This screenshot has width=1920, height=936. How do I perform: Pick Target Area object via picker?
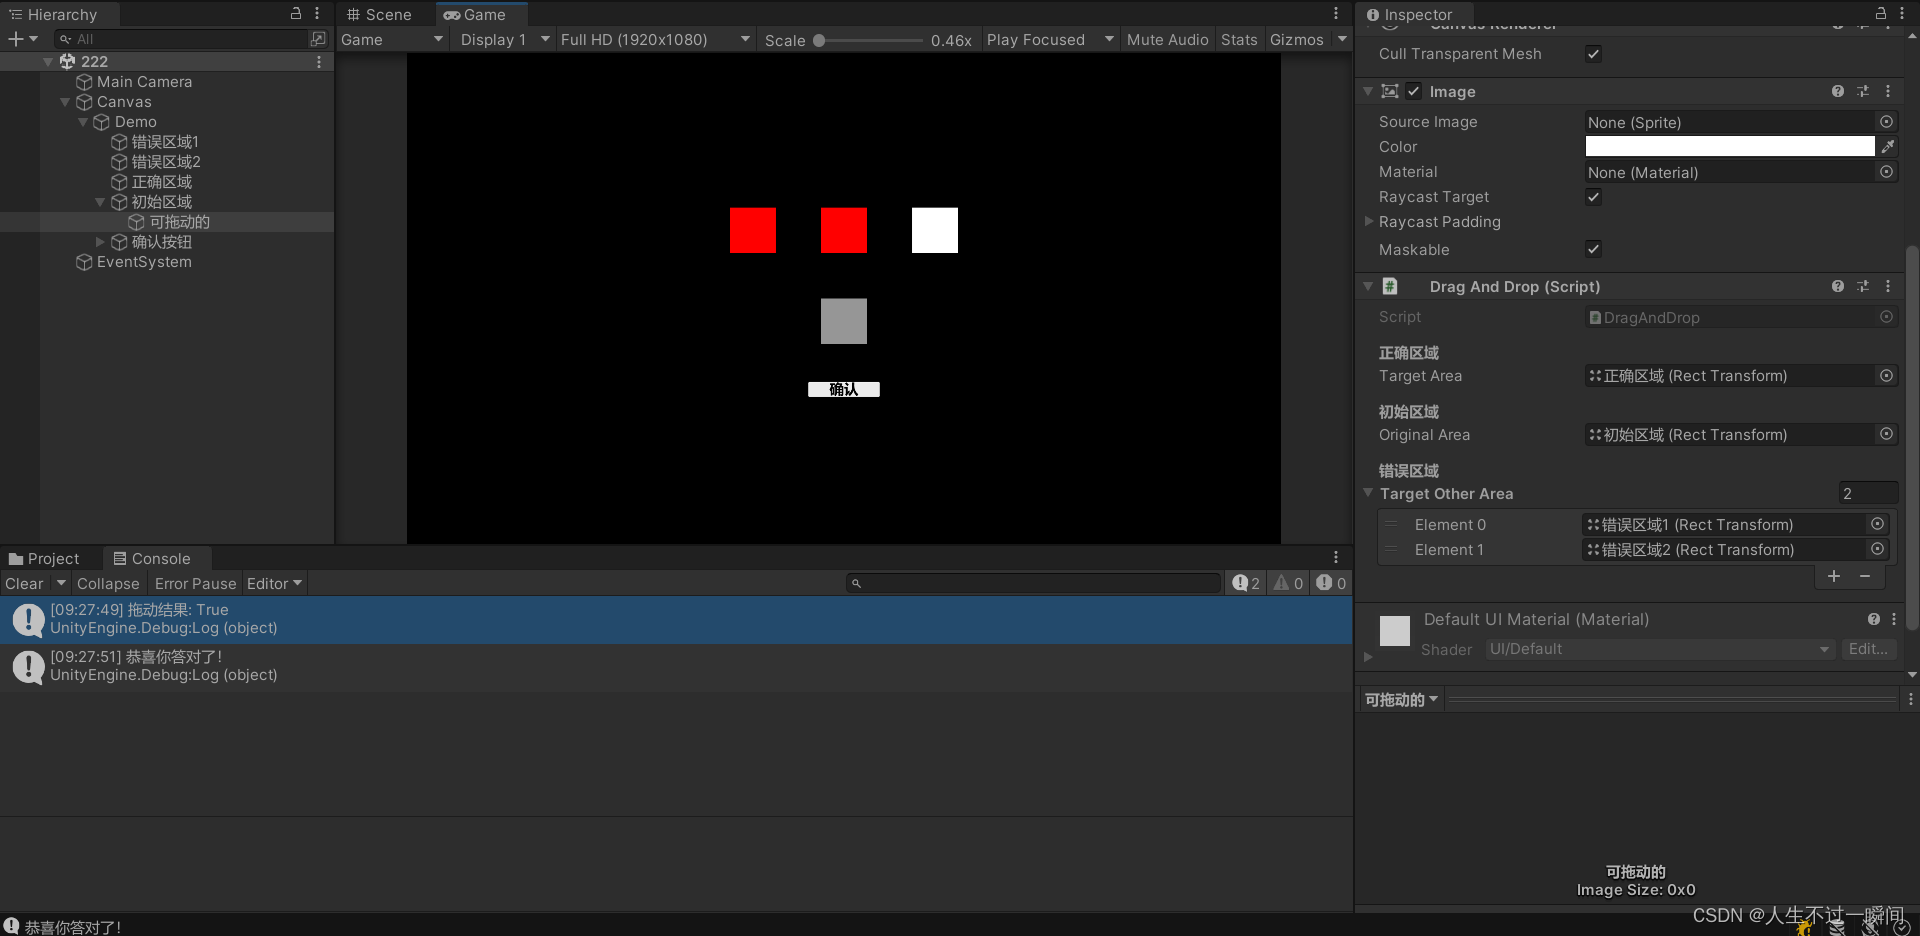point(1886,376)
